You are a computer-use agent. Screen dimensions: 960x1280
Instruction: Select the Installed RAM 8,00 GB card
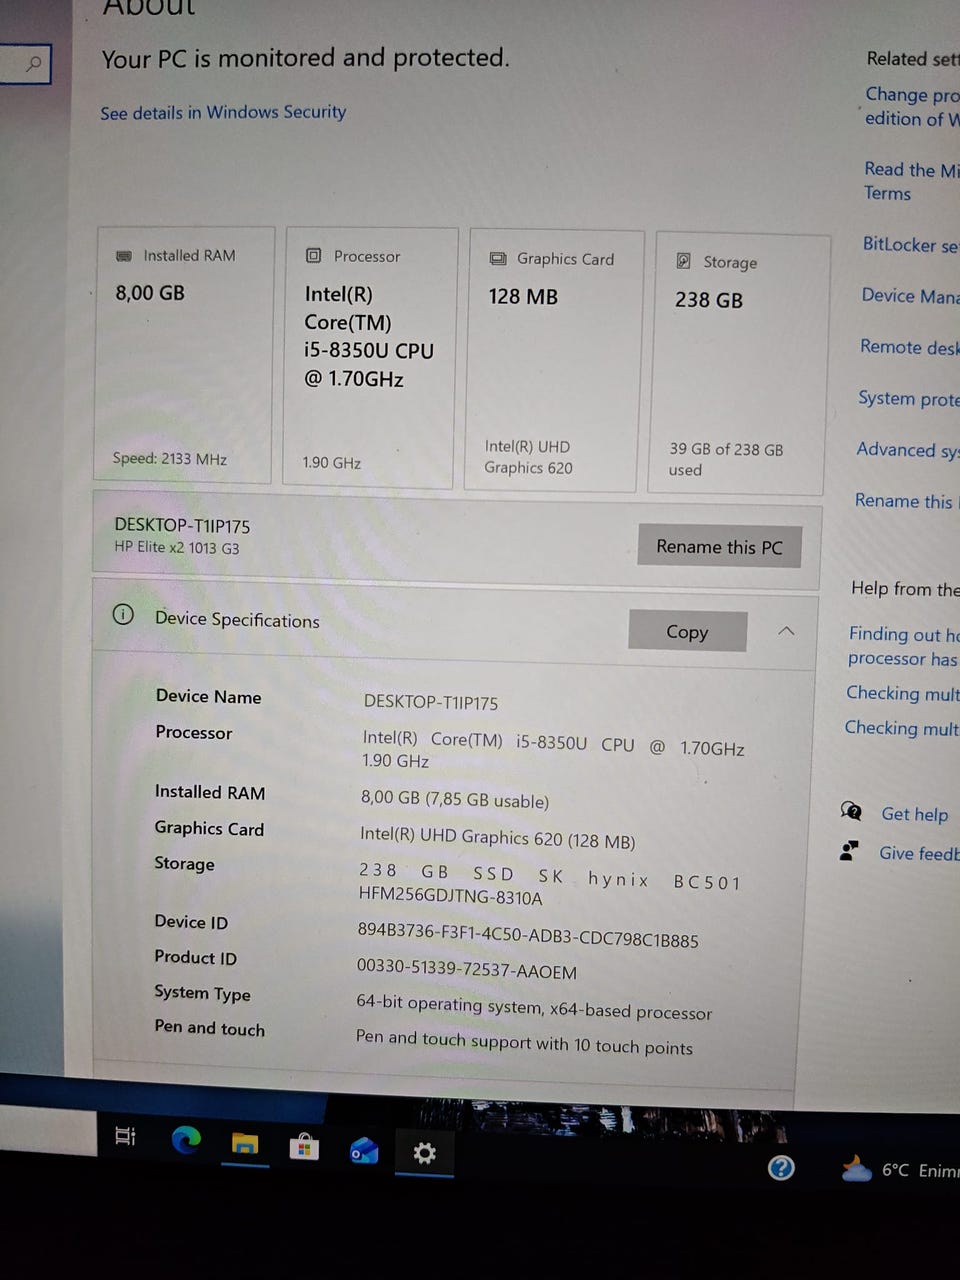(184, 355)
